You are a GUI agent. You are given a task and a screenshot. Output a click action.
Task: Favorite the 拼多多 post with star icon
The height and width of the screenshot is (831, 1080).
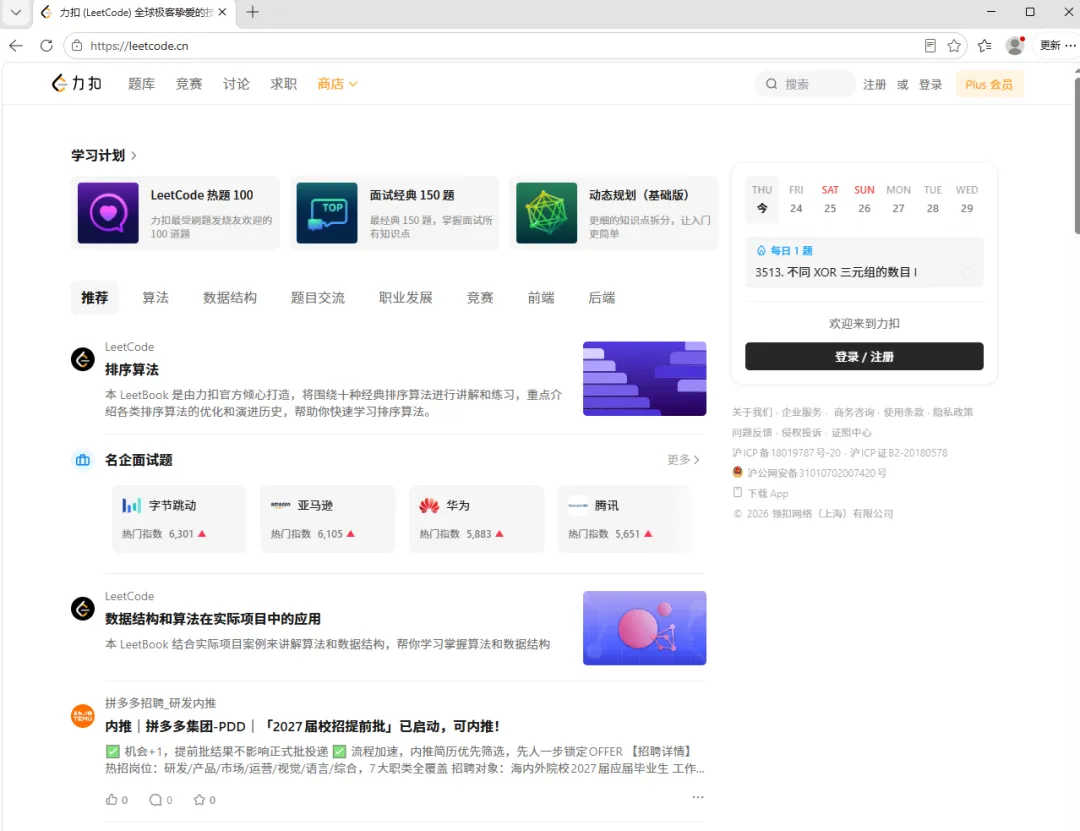(x=200, y=799)
